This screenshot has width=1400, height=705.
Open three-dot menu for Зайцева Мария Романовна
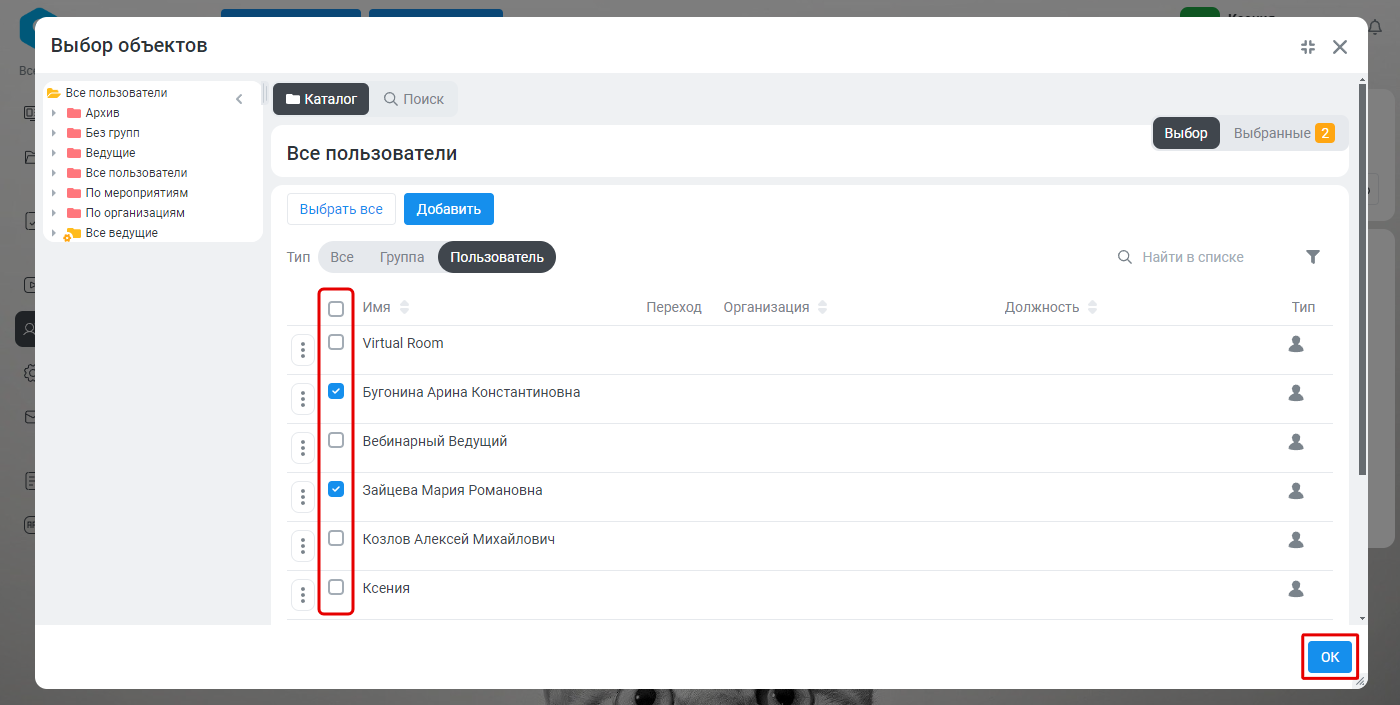(x=303, y=497)
